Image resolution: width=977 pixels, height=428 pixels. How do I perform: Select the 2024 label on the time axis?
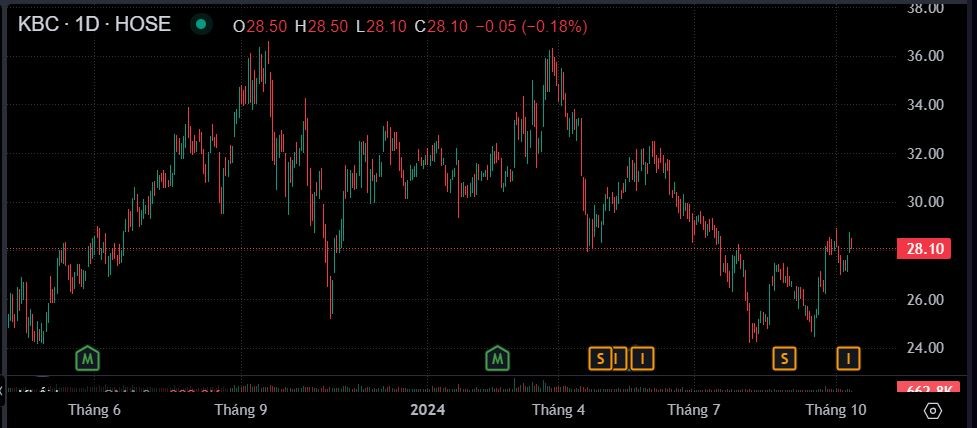pos(427,410)
